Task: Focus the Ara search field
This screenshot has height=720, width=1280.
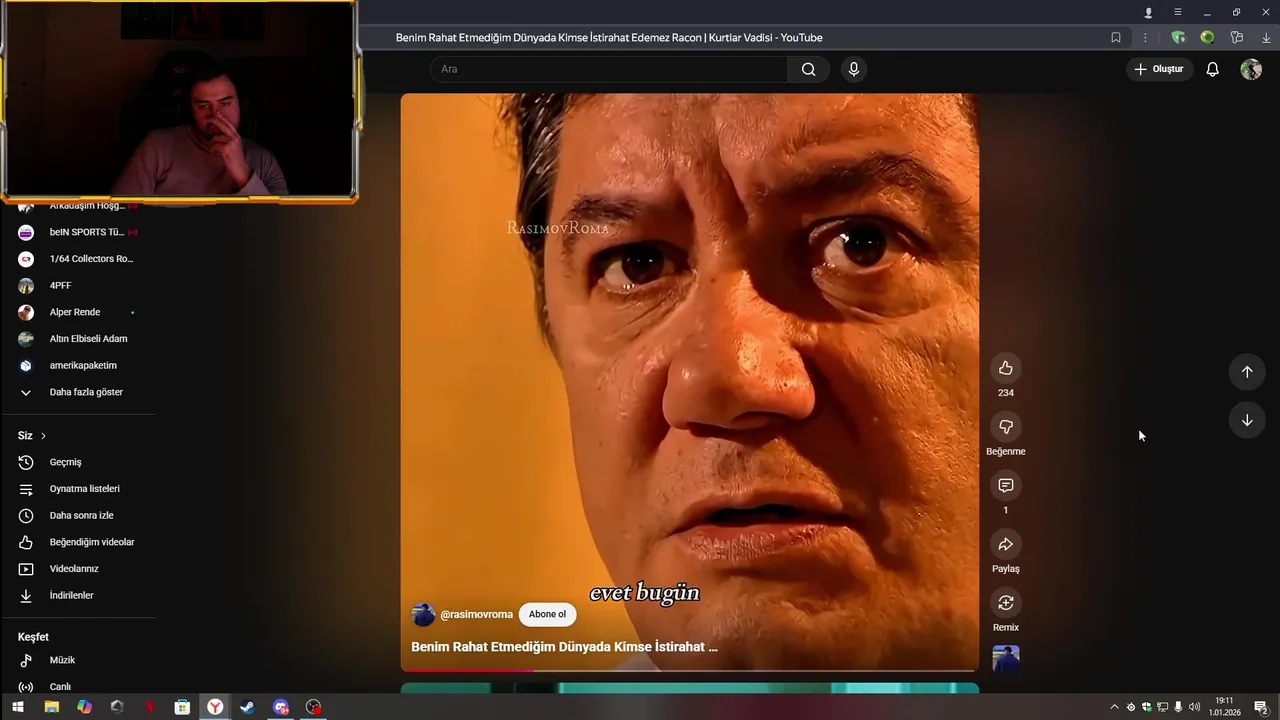Action: [x=609, y=69]
